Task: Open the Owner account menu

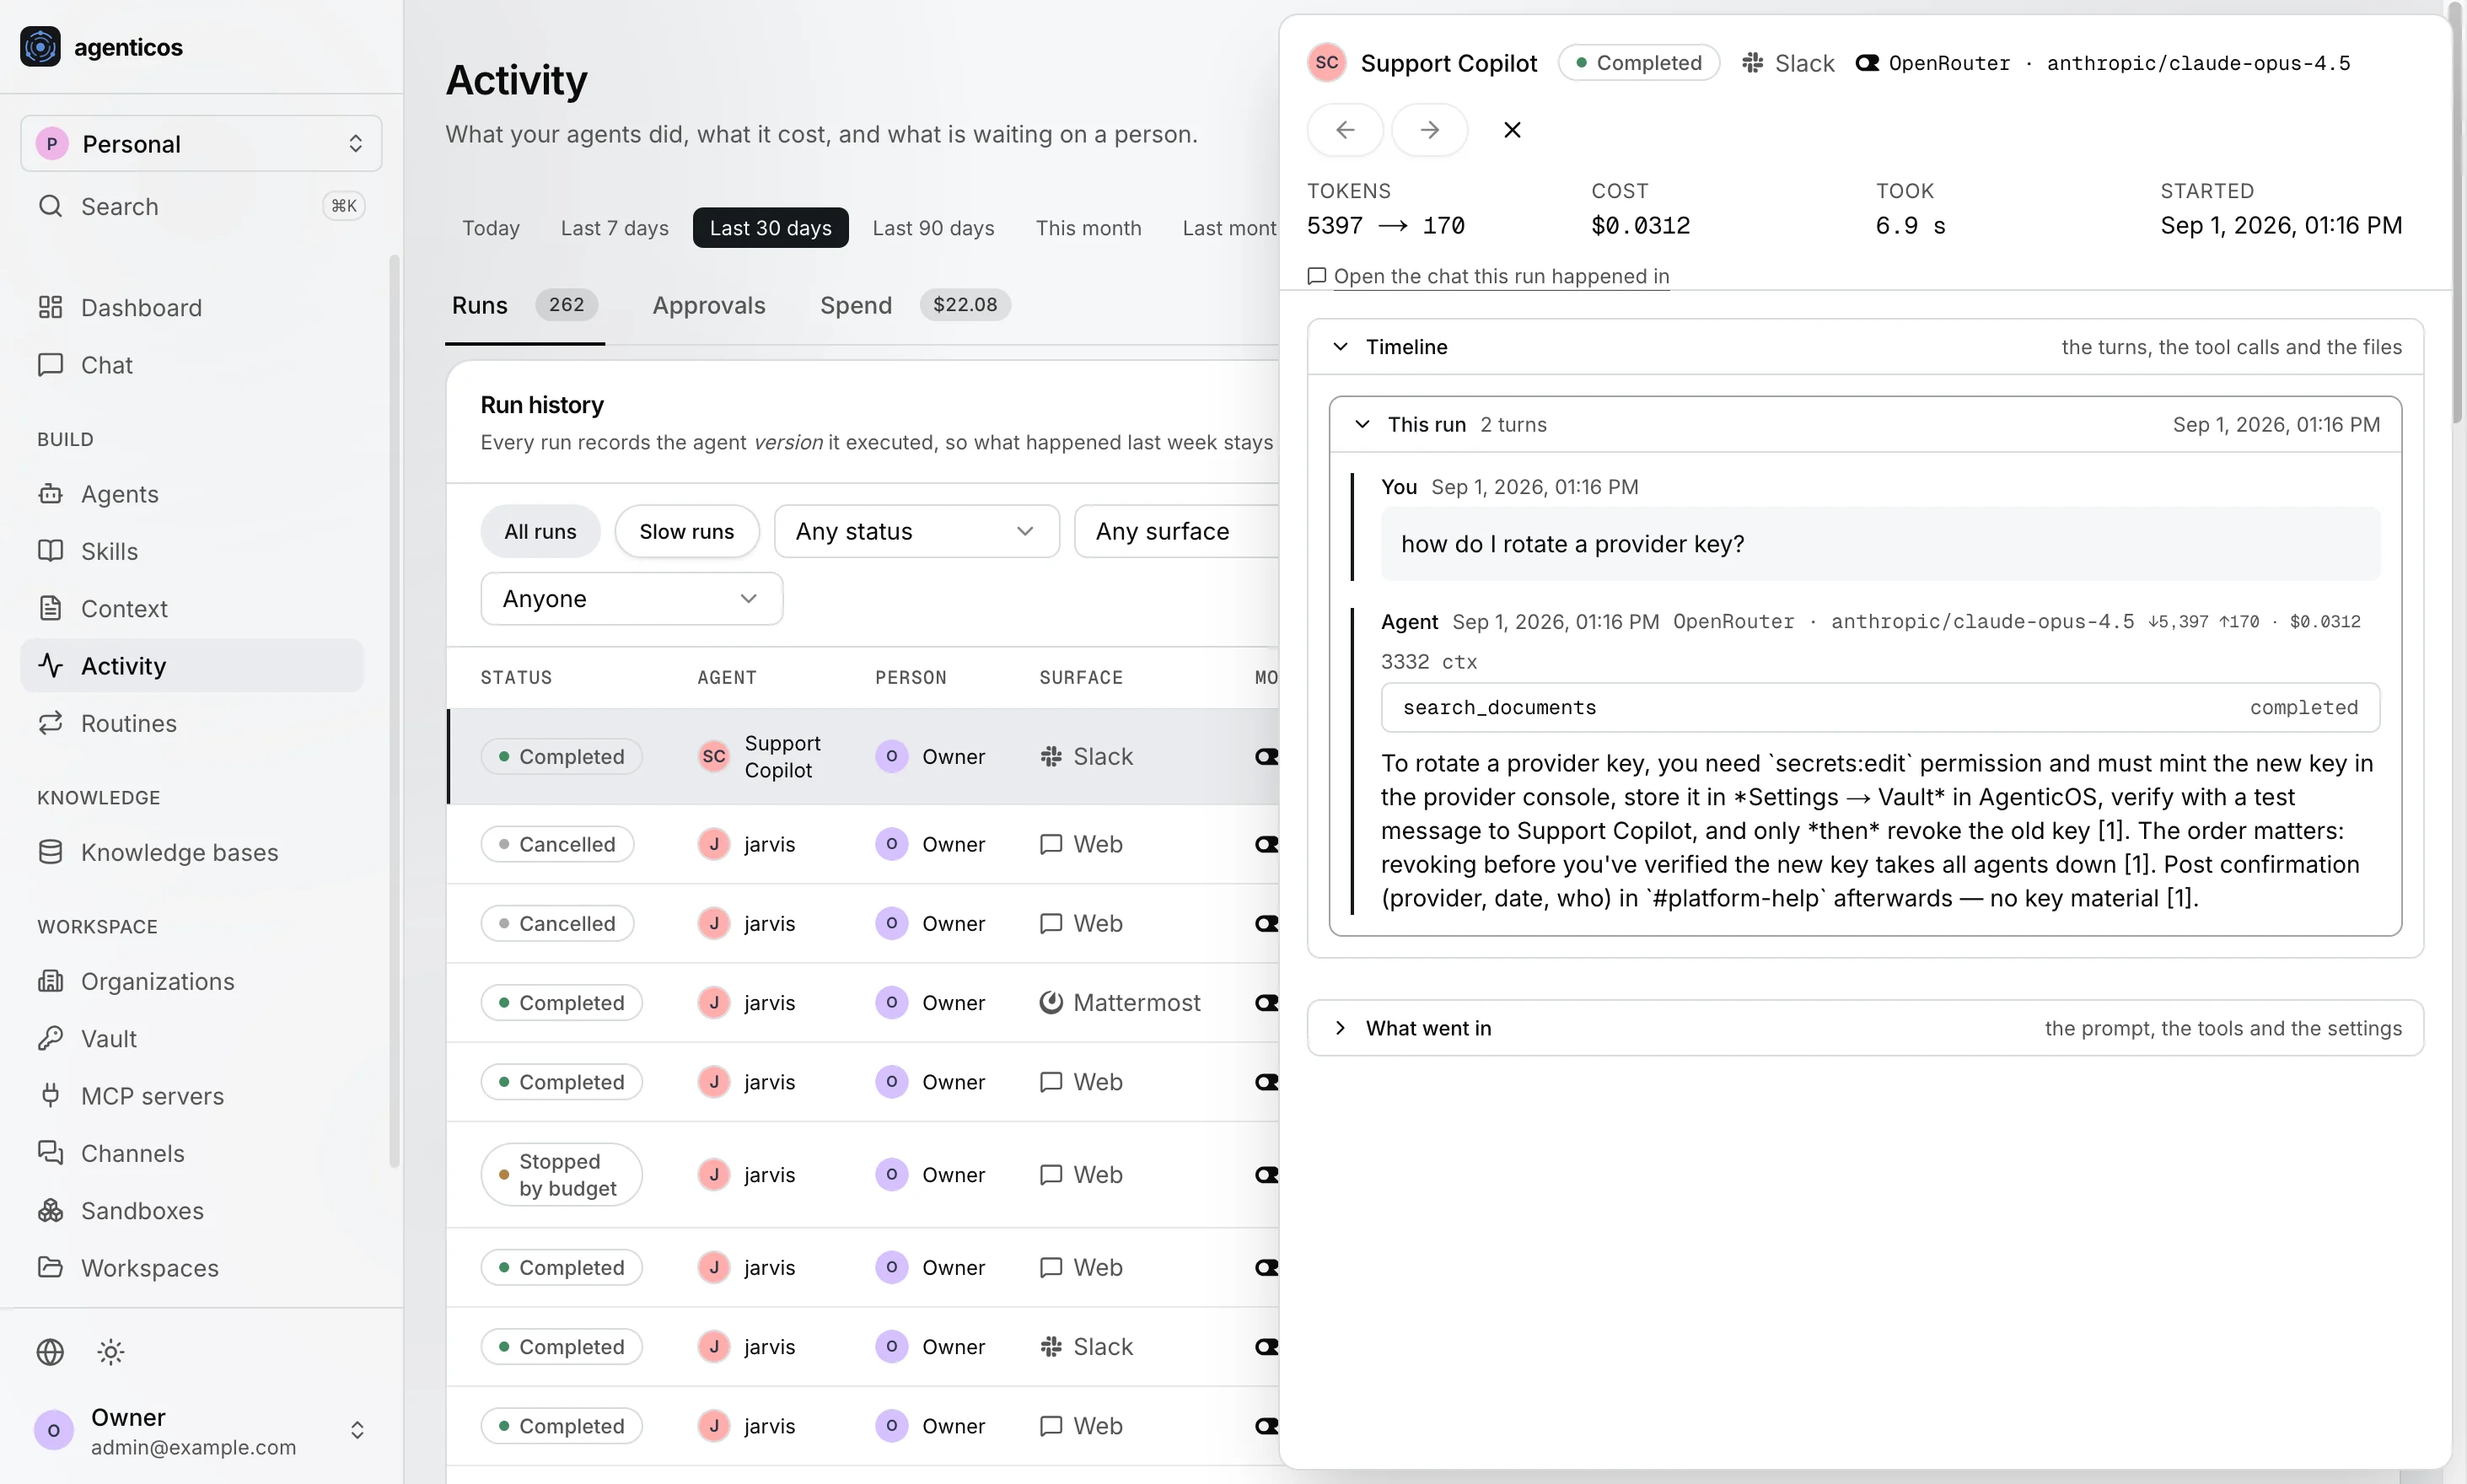Action: pyautogui.click(x=201, y=1431)
